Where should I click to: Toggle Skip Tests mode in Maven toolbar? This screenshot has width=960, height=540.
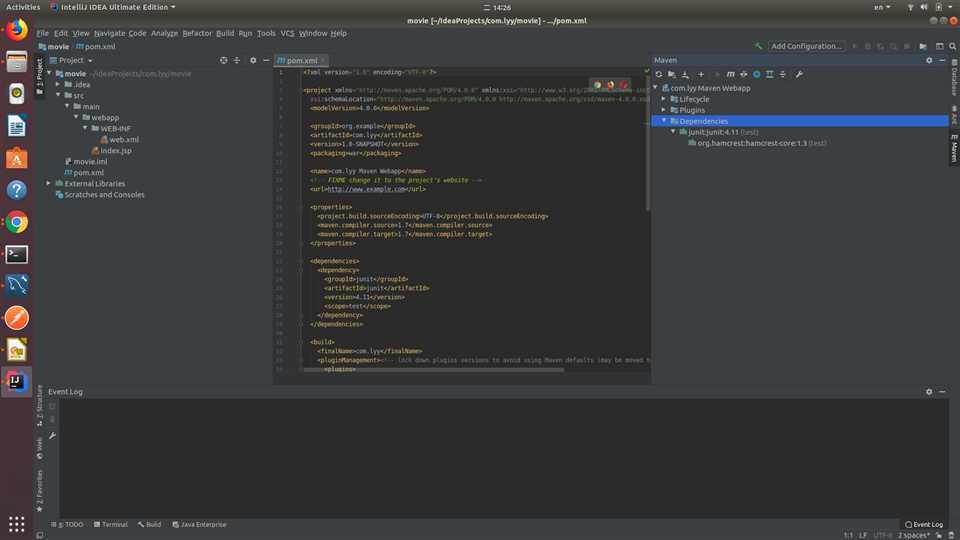pos(757,74)
